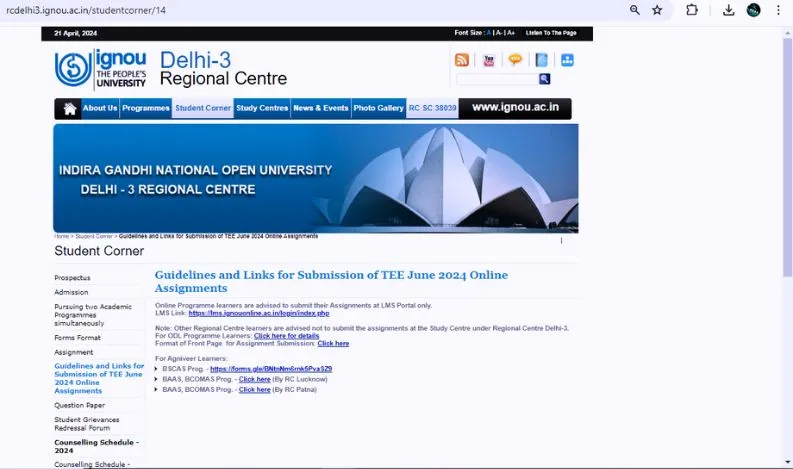This screenshot has width=793, height=469.
Task: Open the LMS ignouonline login link
Action: pos(259,313)
